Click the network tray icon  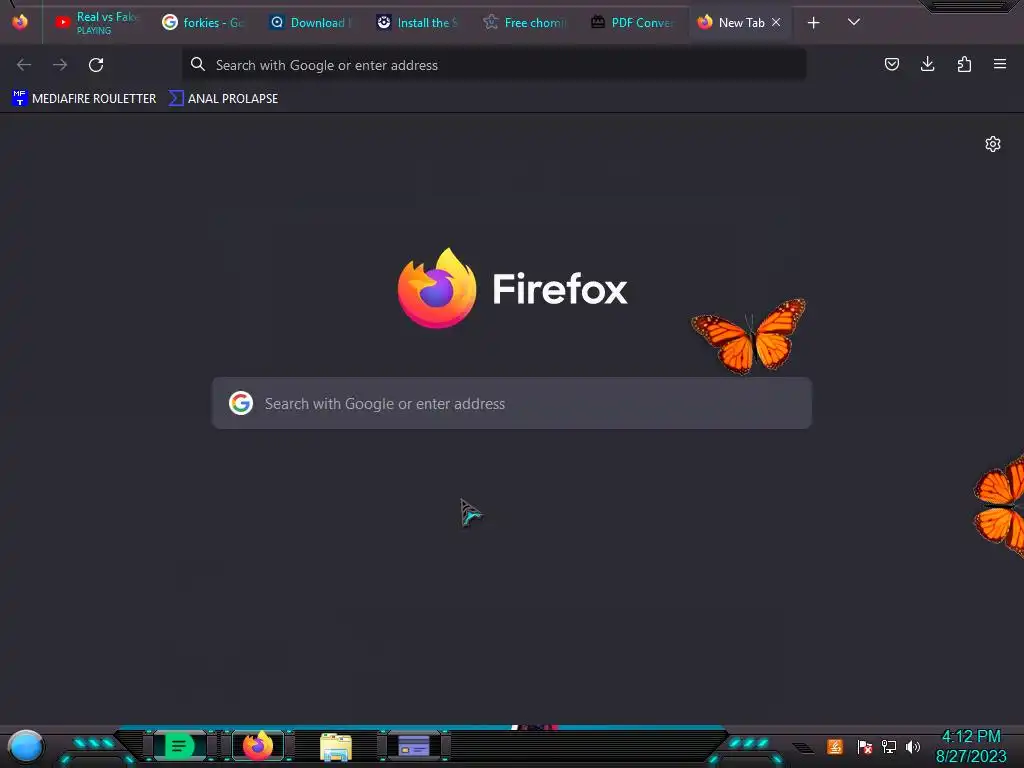[x=889, y=746]
